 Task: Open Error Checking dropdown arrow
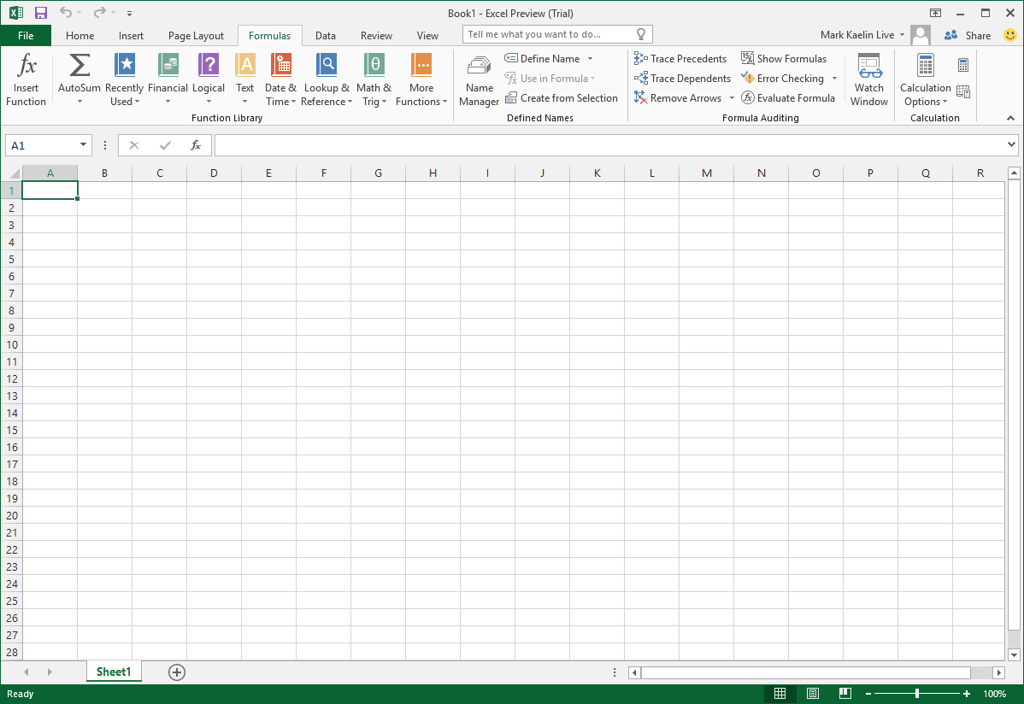[x=834, y=78]
